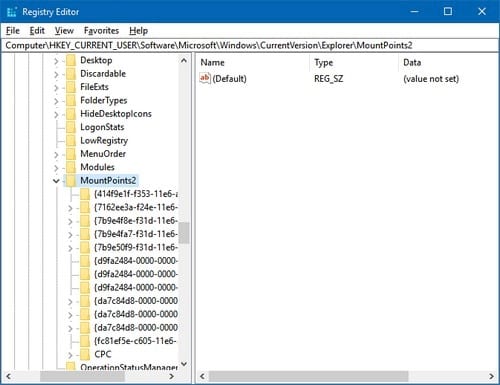Click the values pane scroll left arrow
500x385 pixels.
coord(202,376)
